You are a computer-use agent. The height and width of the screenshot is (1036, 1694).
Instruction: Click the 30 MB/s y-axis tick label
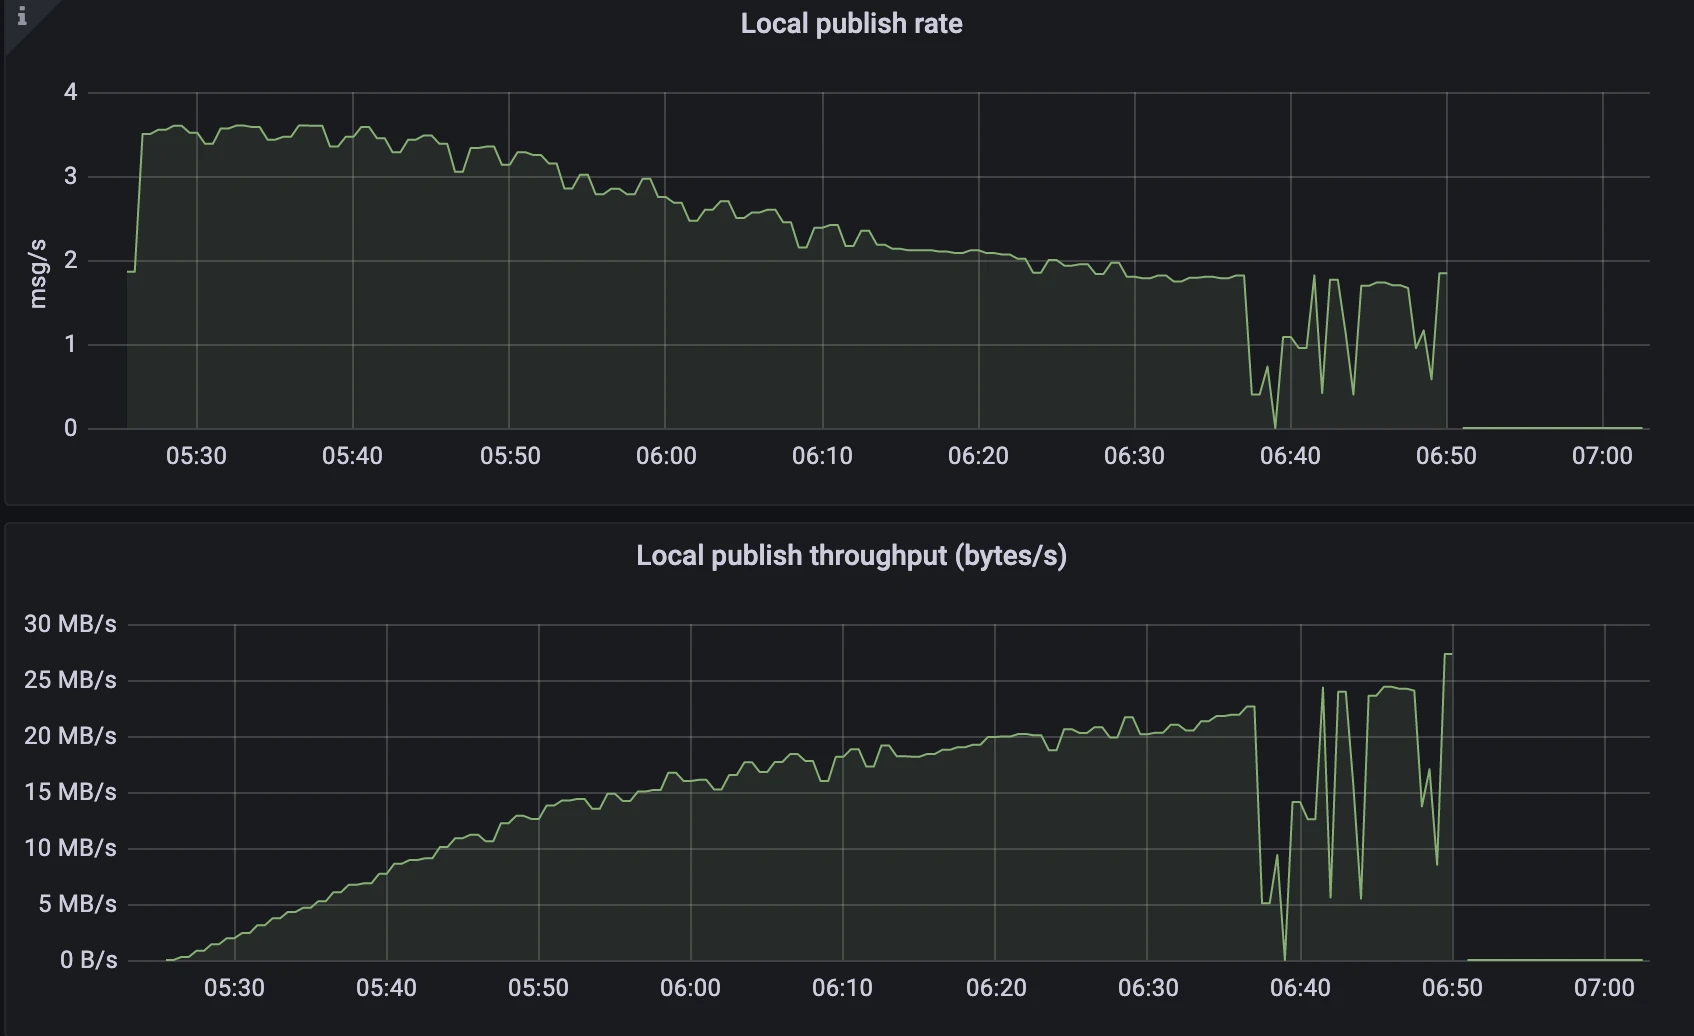click(70, 624)
